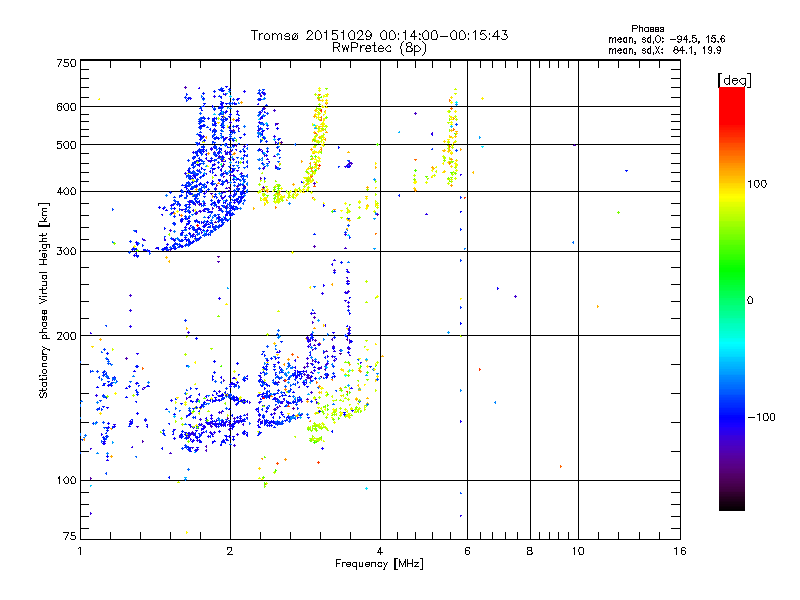Viewport: 800px width, 600px height.
Task: Click the x-axis tick label "8"
Action: coord(530,551)
